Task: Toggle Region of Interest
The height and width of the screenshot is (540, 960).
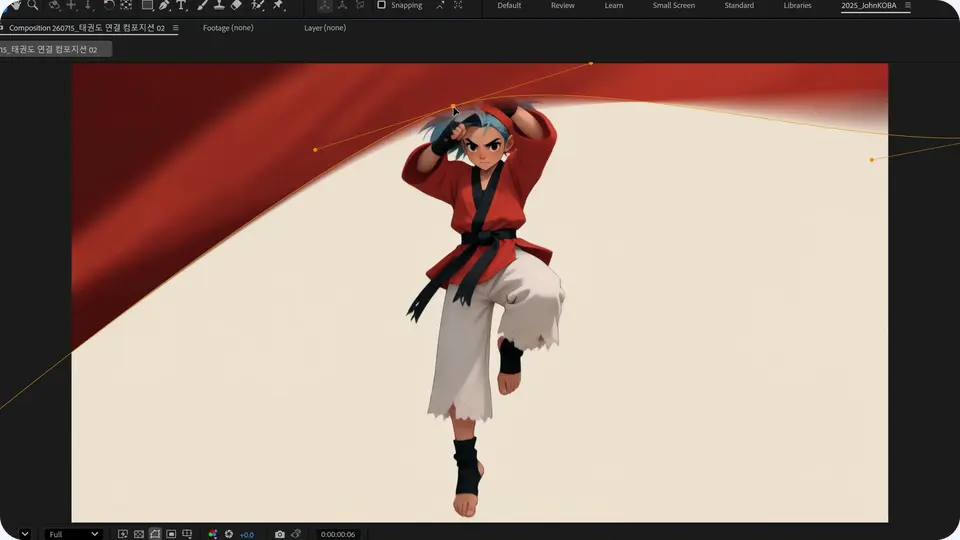Action: 171,534
